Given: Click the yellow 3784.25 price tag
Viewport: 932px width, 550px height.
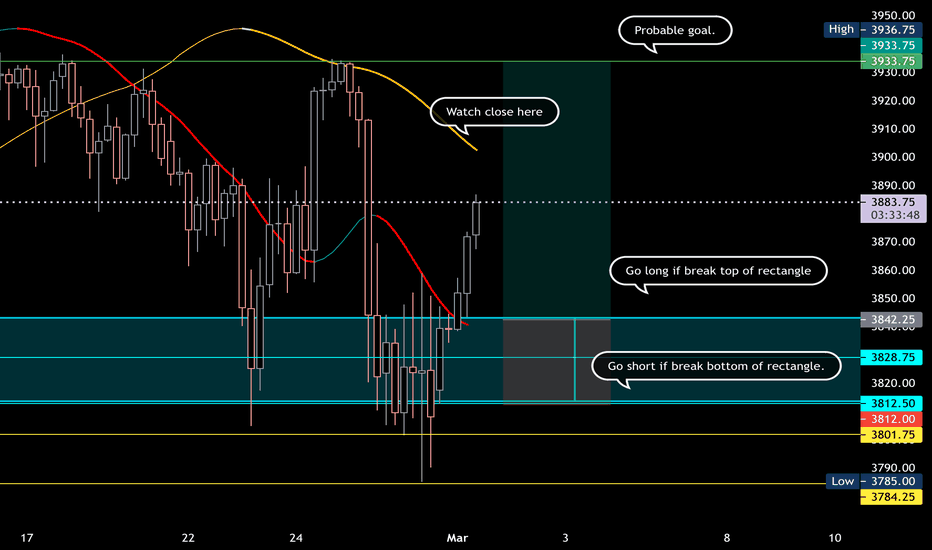Looking at the screenshot, I should 892,496.
